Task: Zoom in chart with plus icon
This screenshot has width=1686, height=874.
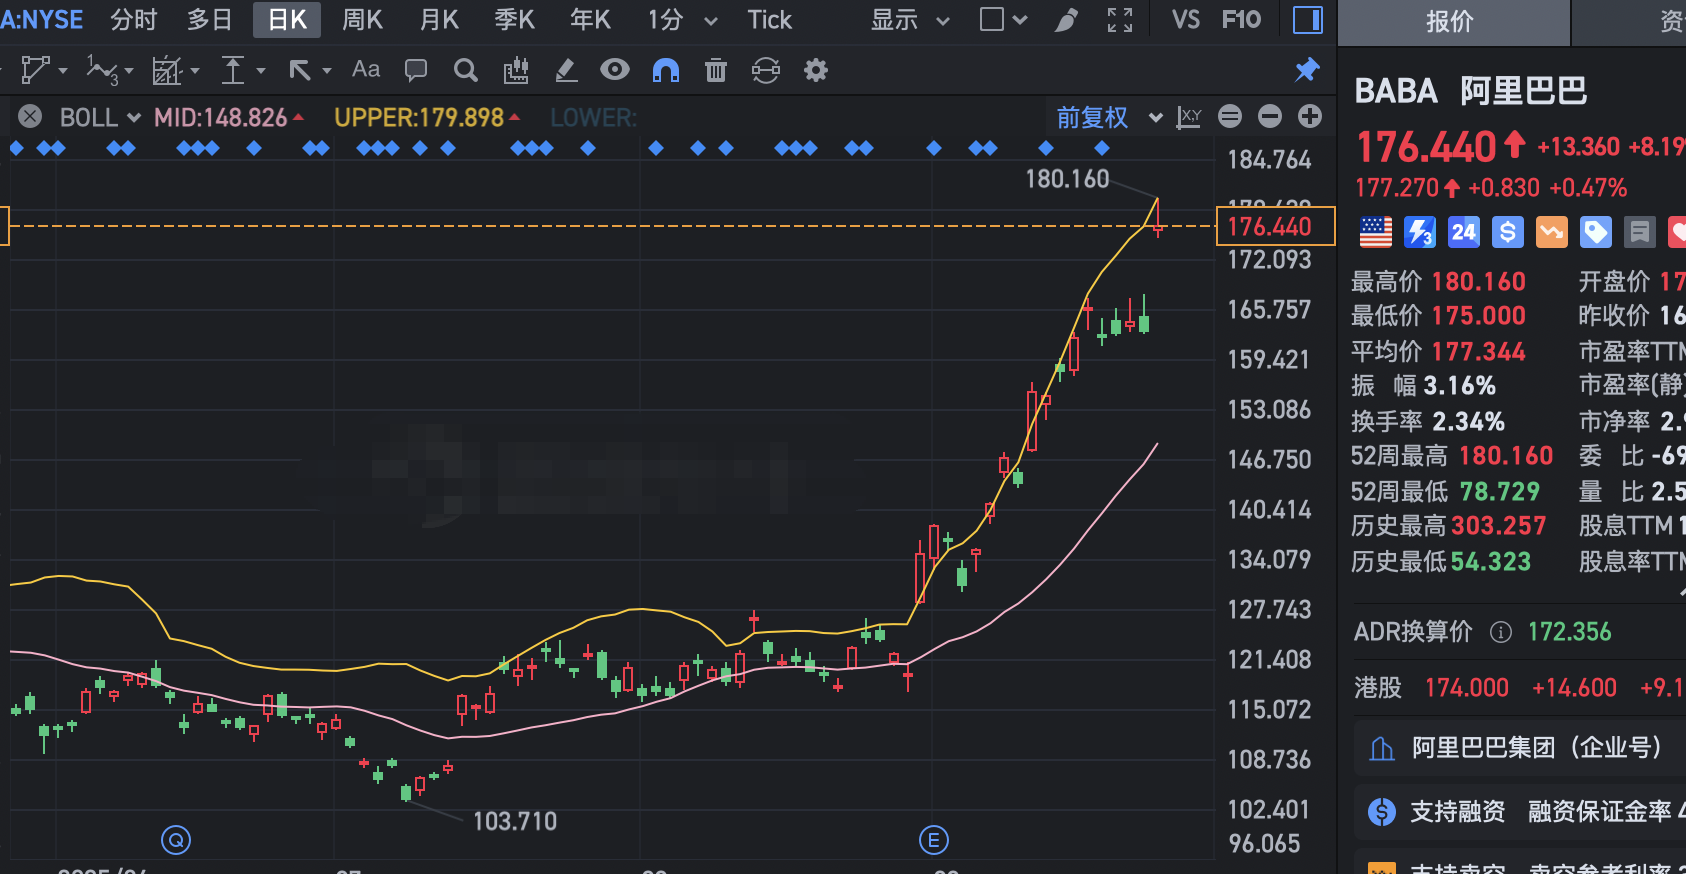Action: click(x=1310, y=117)
